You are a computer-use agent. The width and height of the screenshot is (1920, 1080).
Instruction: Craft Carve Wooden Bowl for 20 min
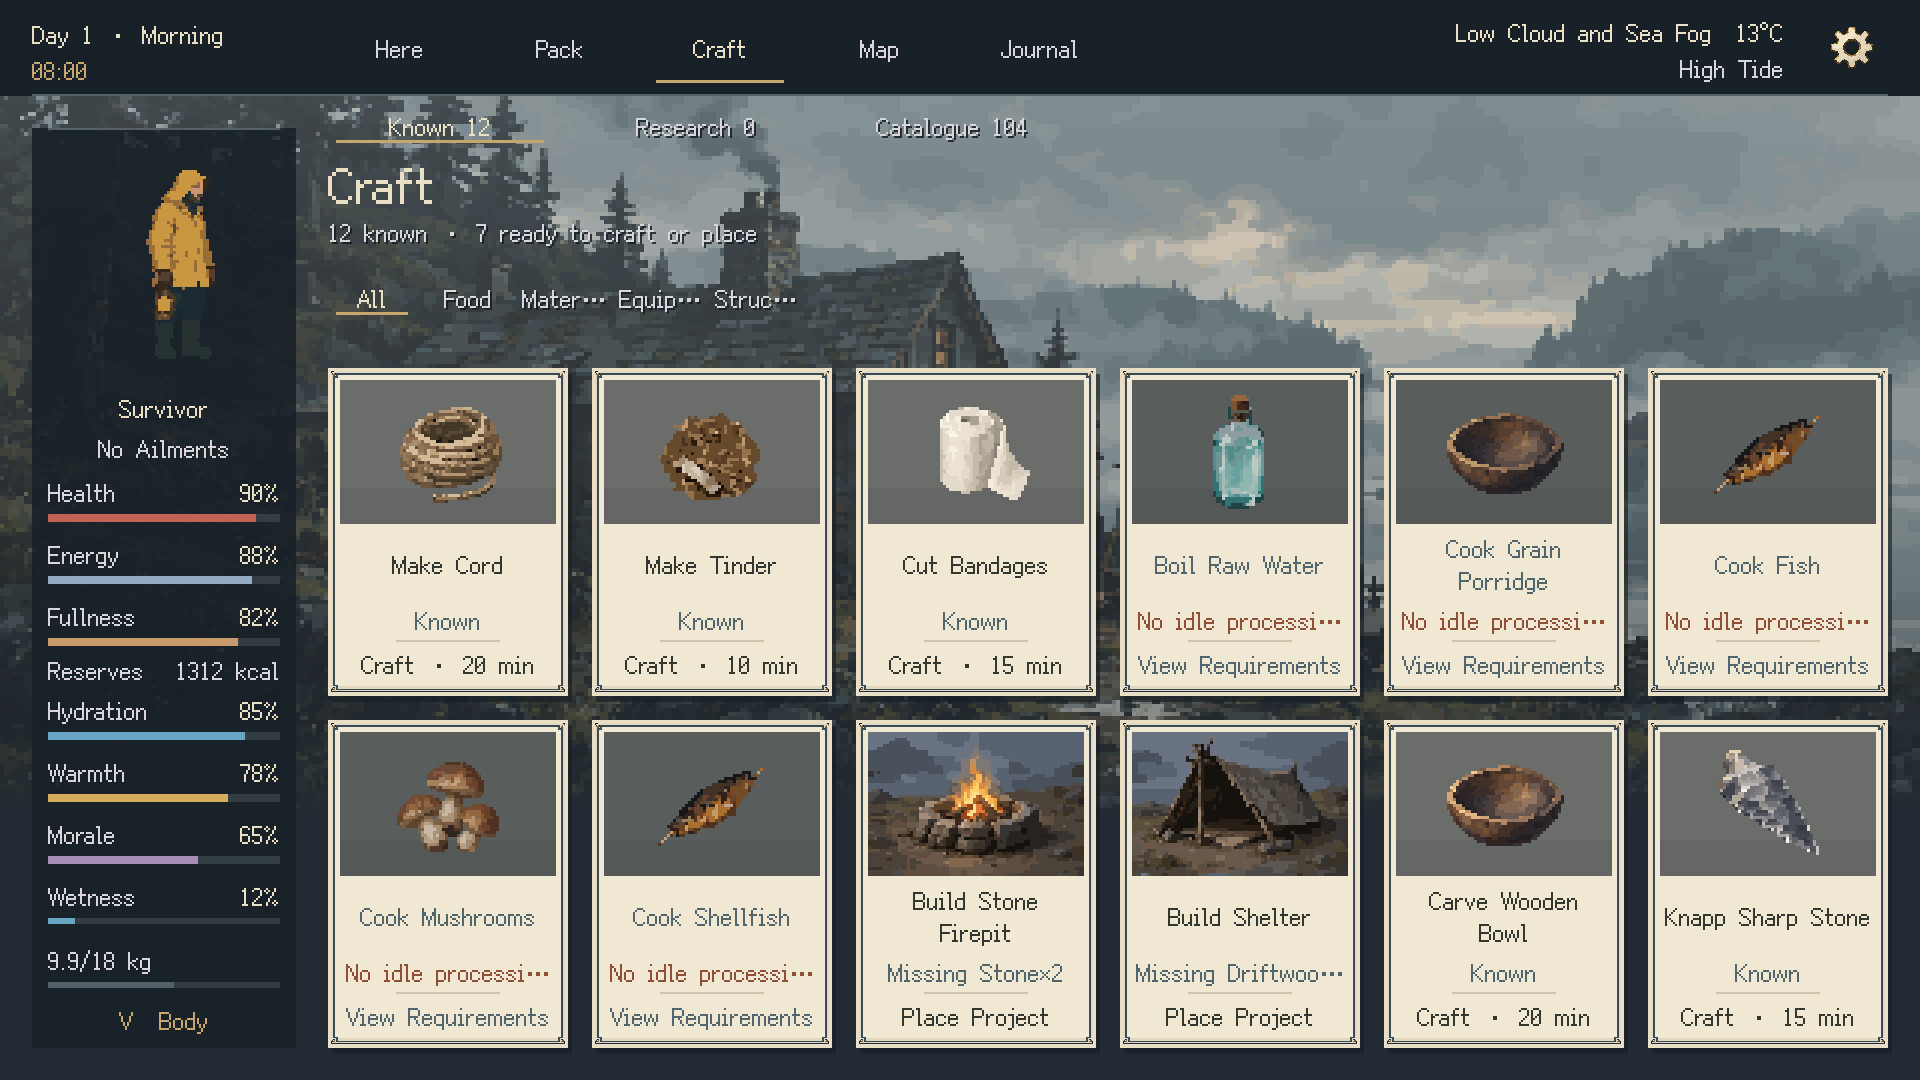(x=1503, y=1018)
